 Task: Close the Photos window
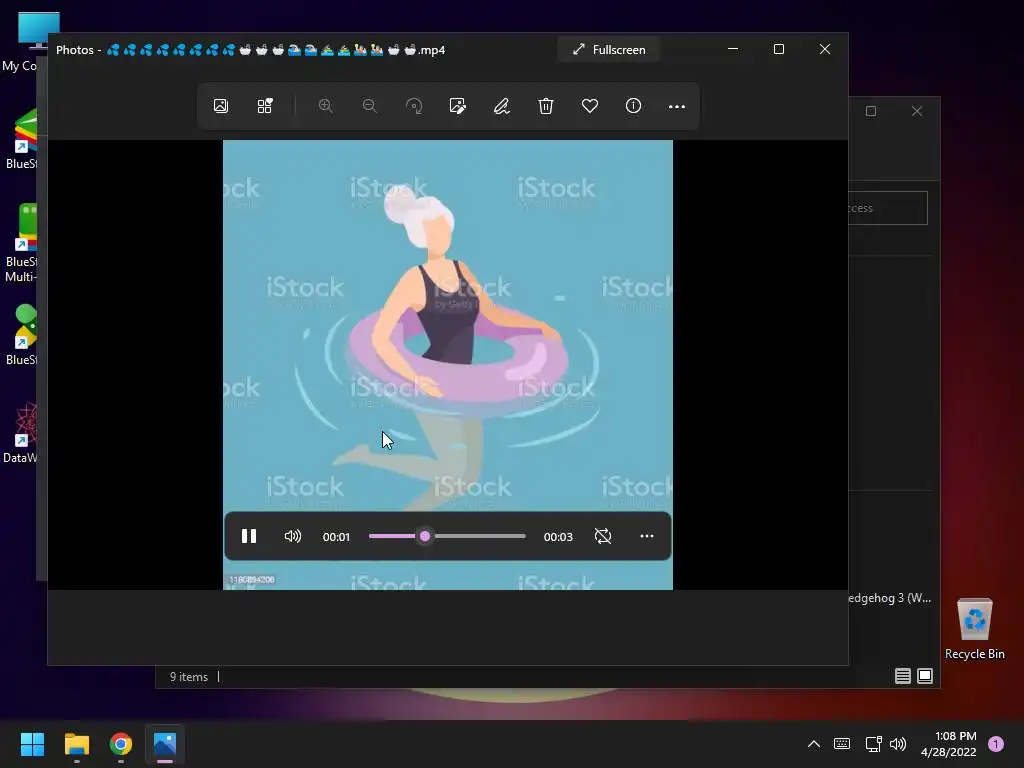click(x=825, y=49)
